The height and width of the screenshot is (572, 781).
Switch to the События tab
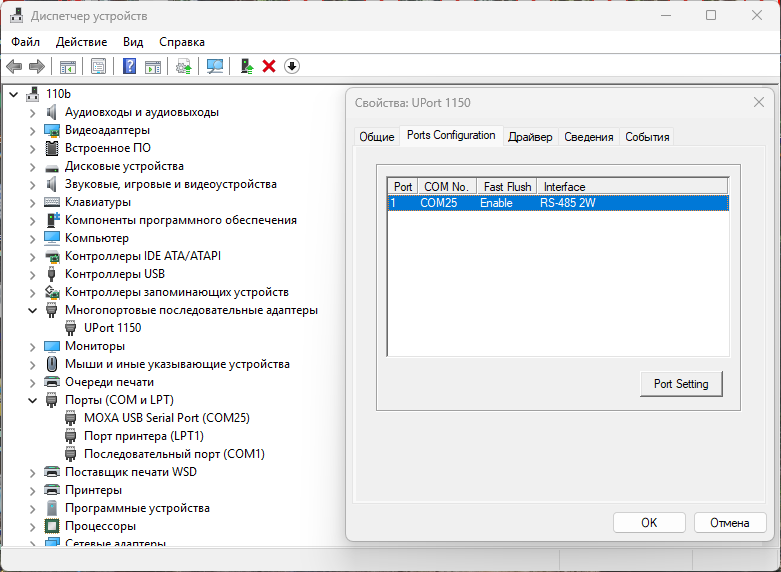click(647, 137)
